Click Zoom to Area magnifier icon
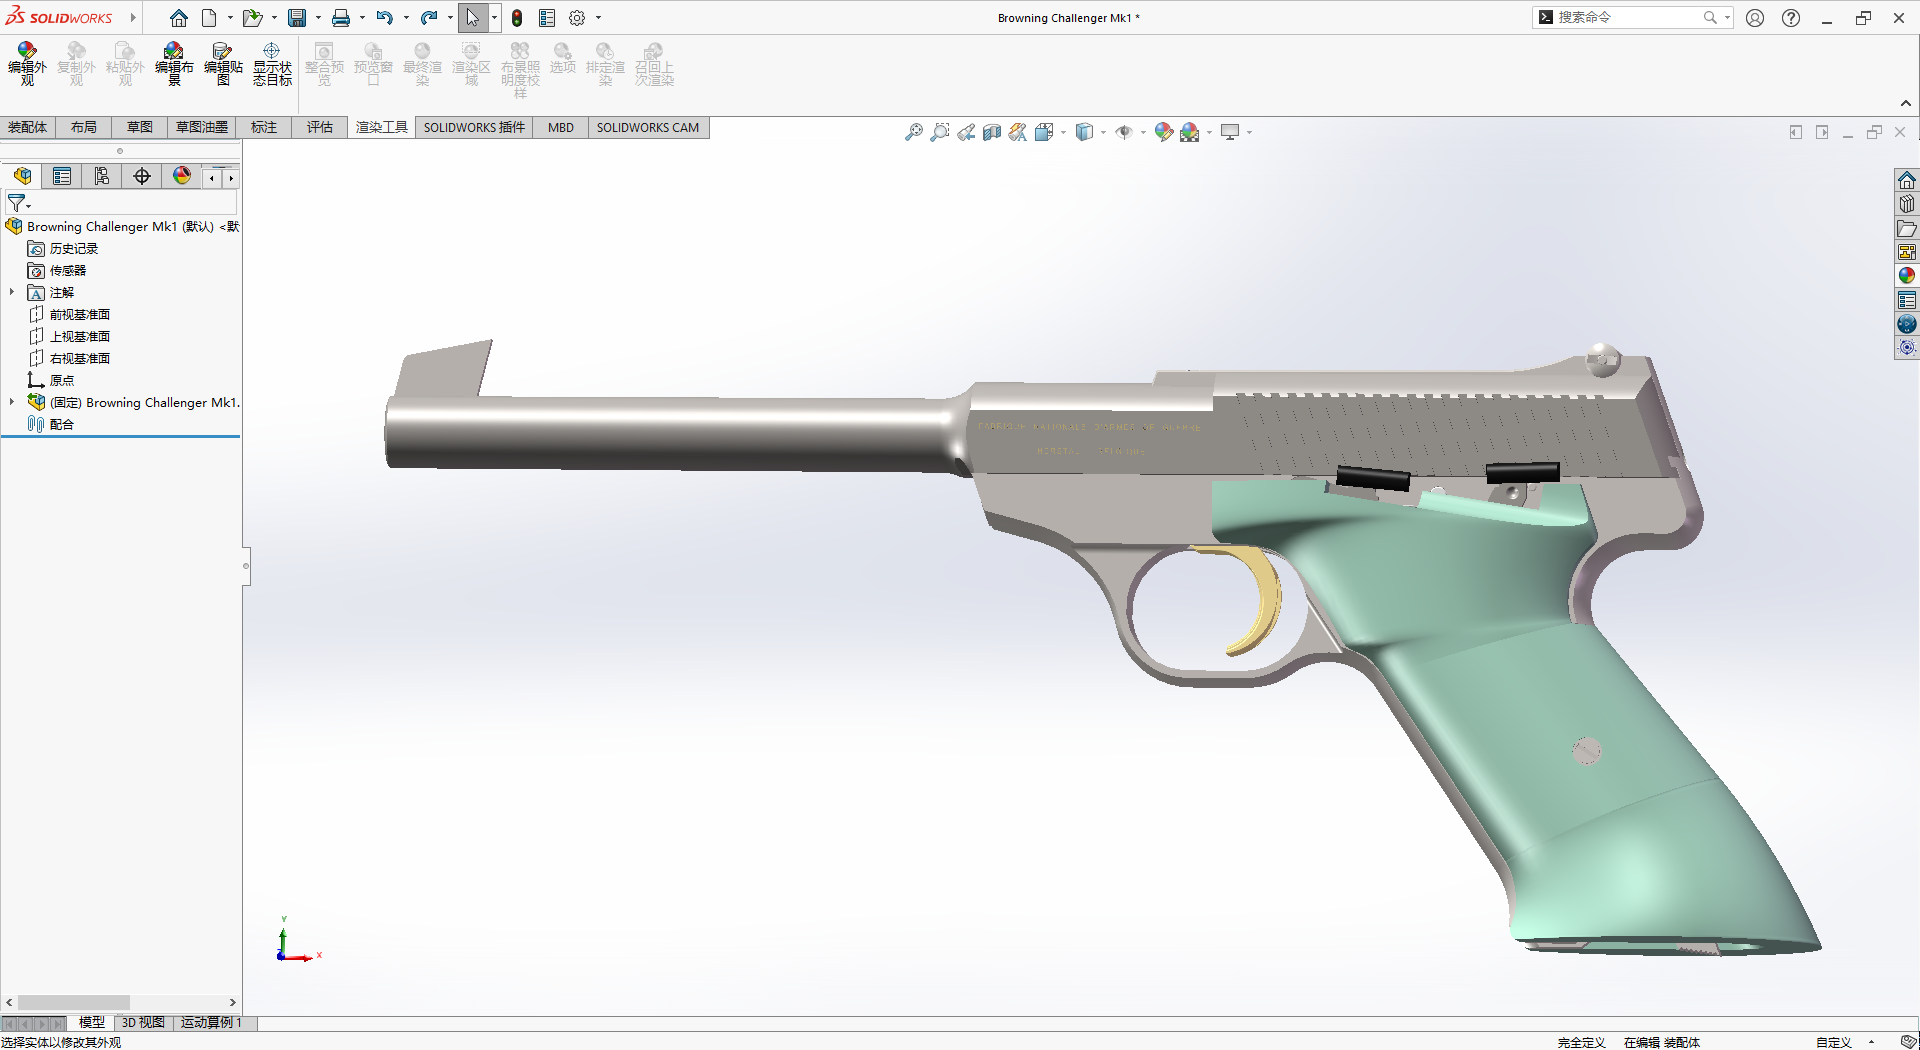Image resolution: width=1920 pixels, height=1050 pixels. (940, 132)
